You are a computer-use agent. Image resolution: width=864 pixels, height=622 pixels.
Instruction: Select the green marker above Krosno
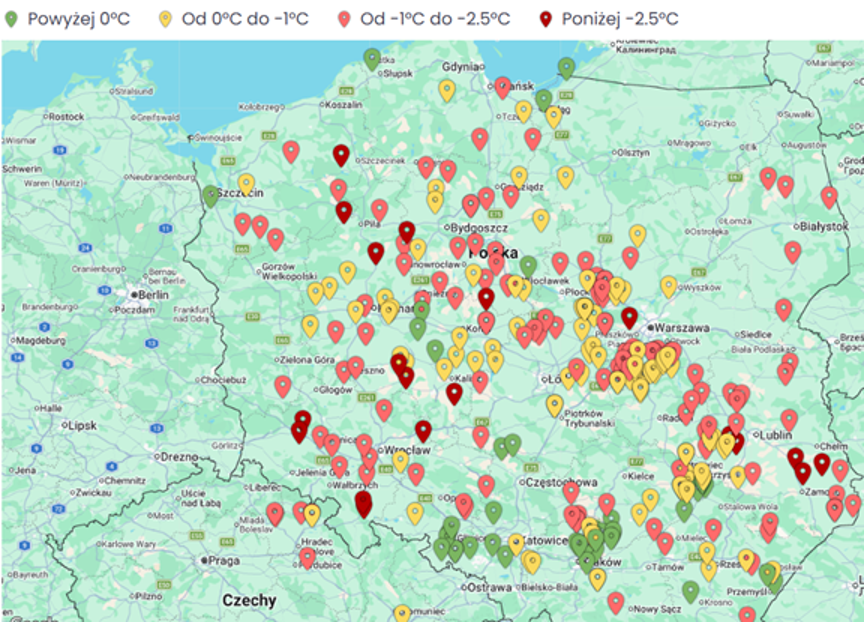[x=691, y=591]
